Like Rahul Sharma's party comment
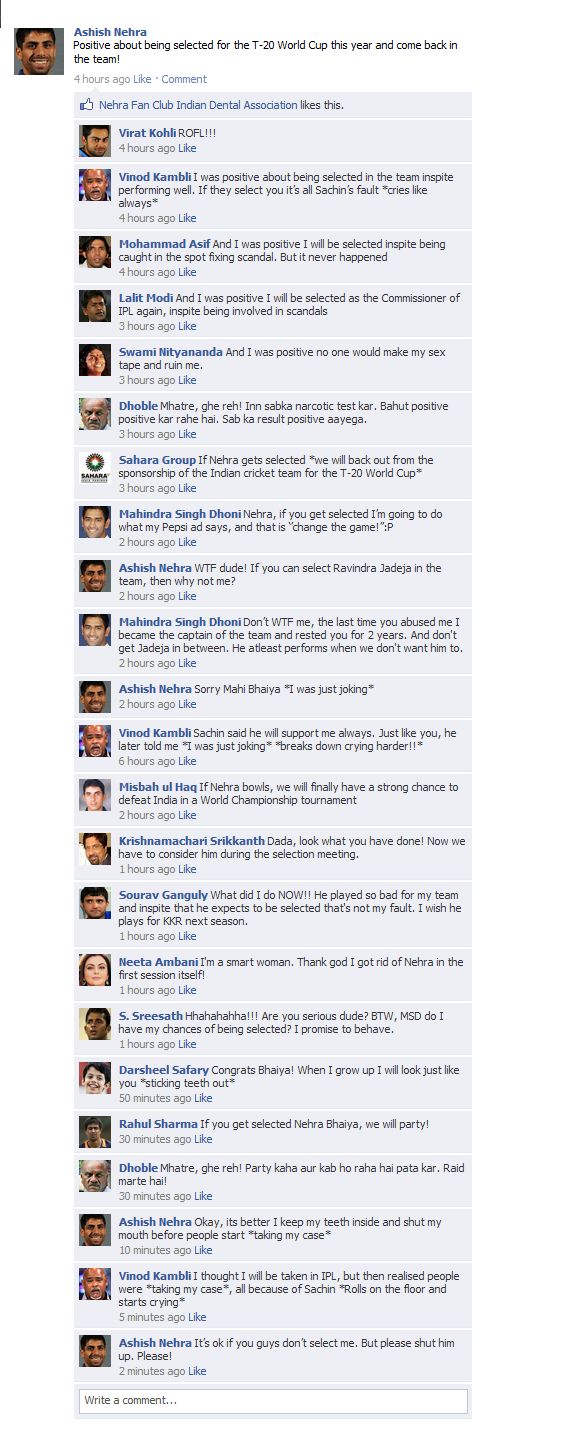Screen dimensions: 561x1432 pyautogui.click(x=203, y=1139)
